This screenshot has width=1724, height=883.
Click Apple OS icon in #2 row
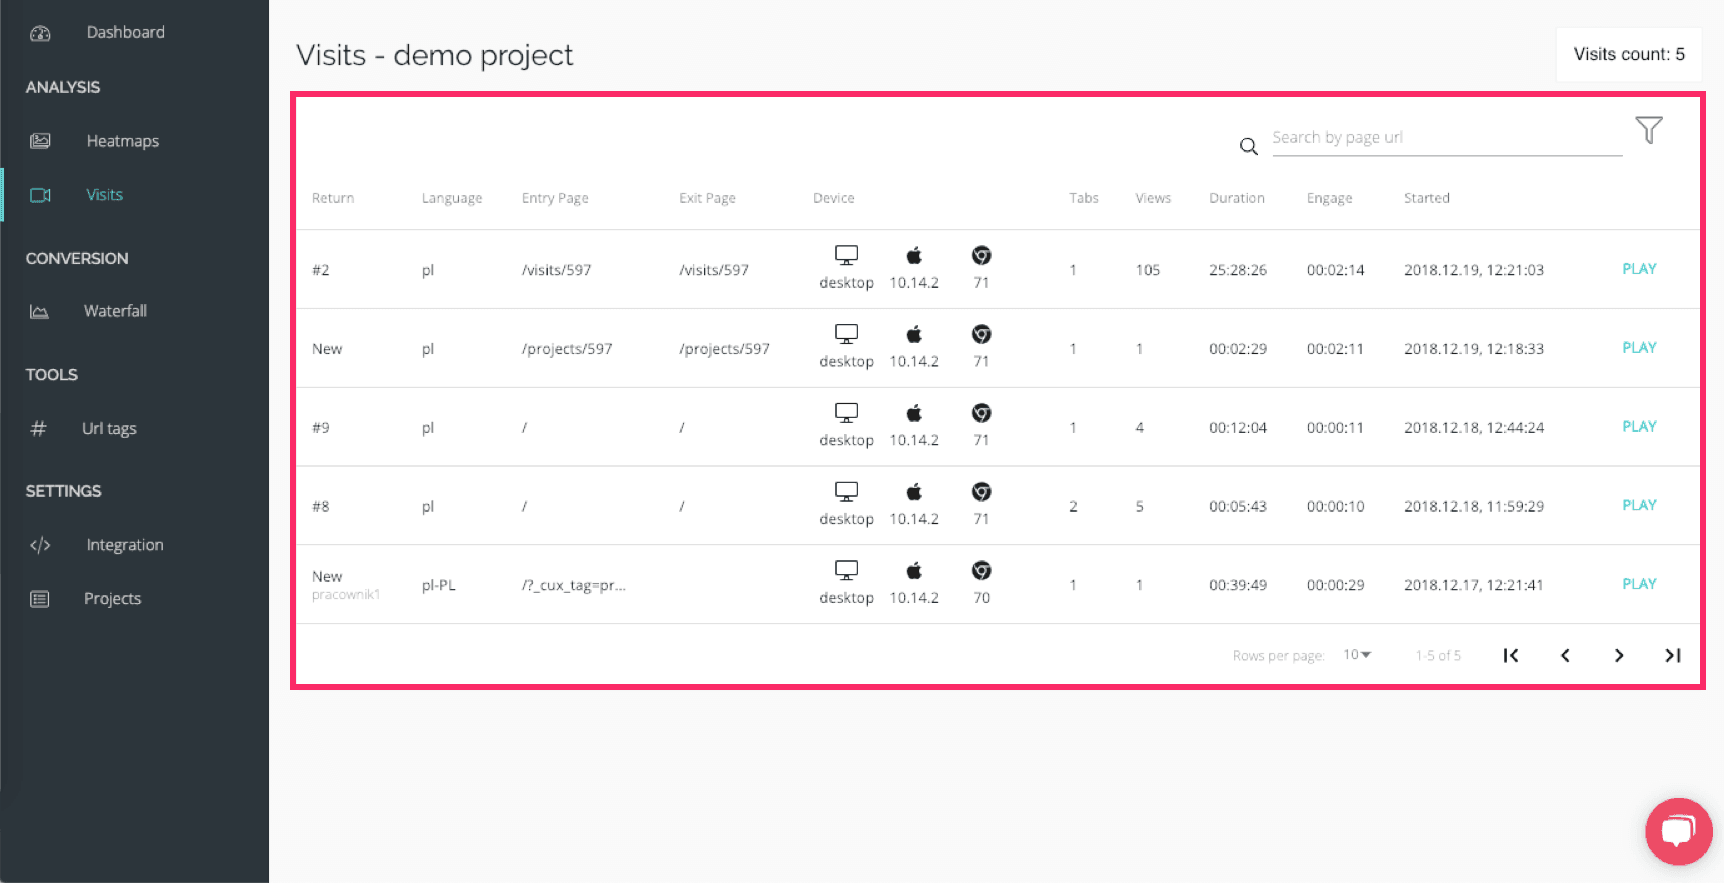(x=914, y=255)
